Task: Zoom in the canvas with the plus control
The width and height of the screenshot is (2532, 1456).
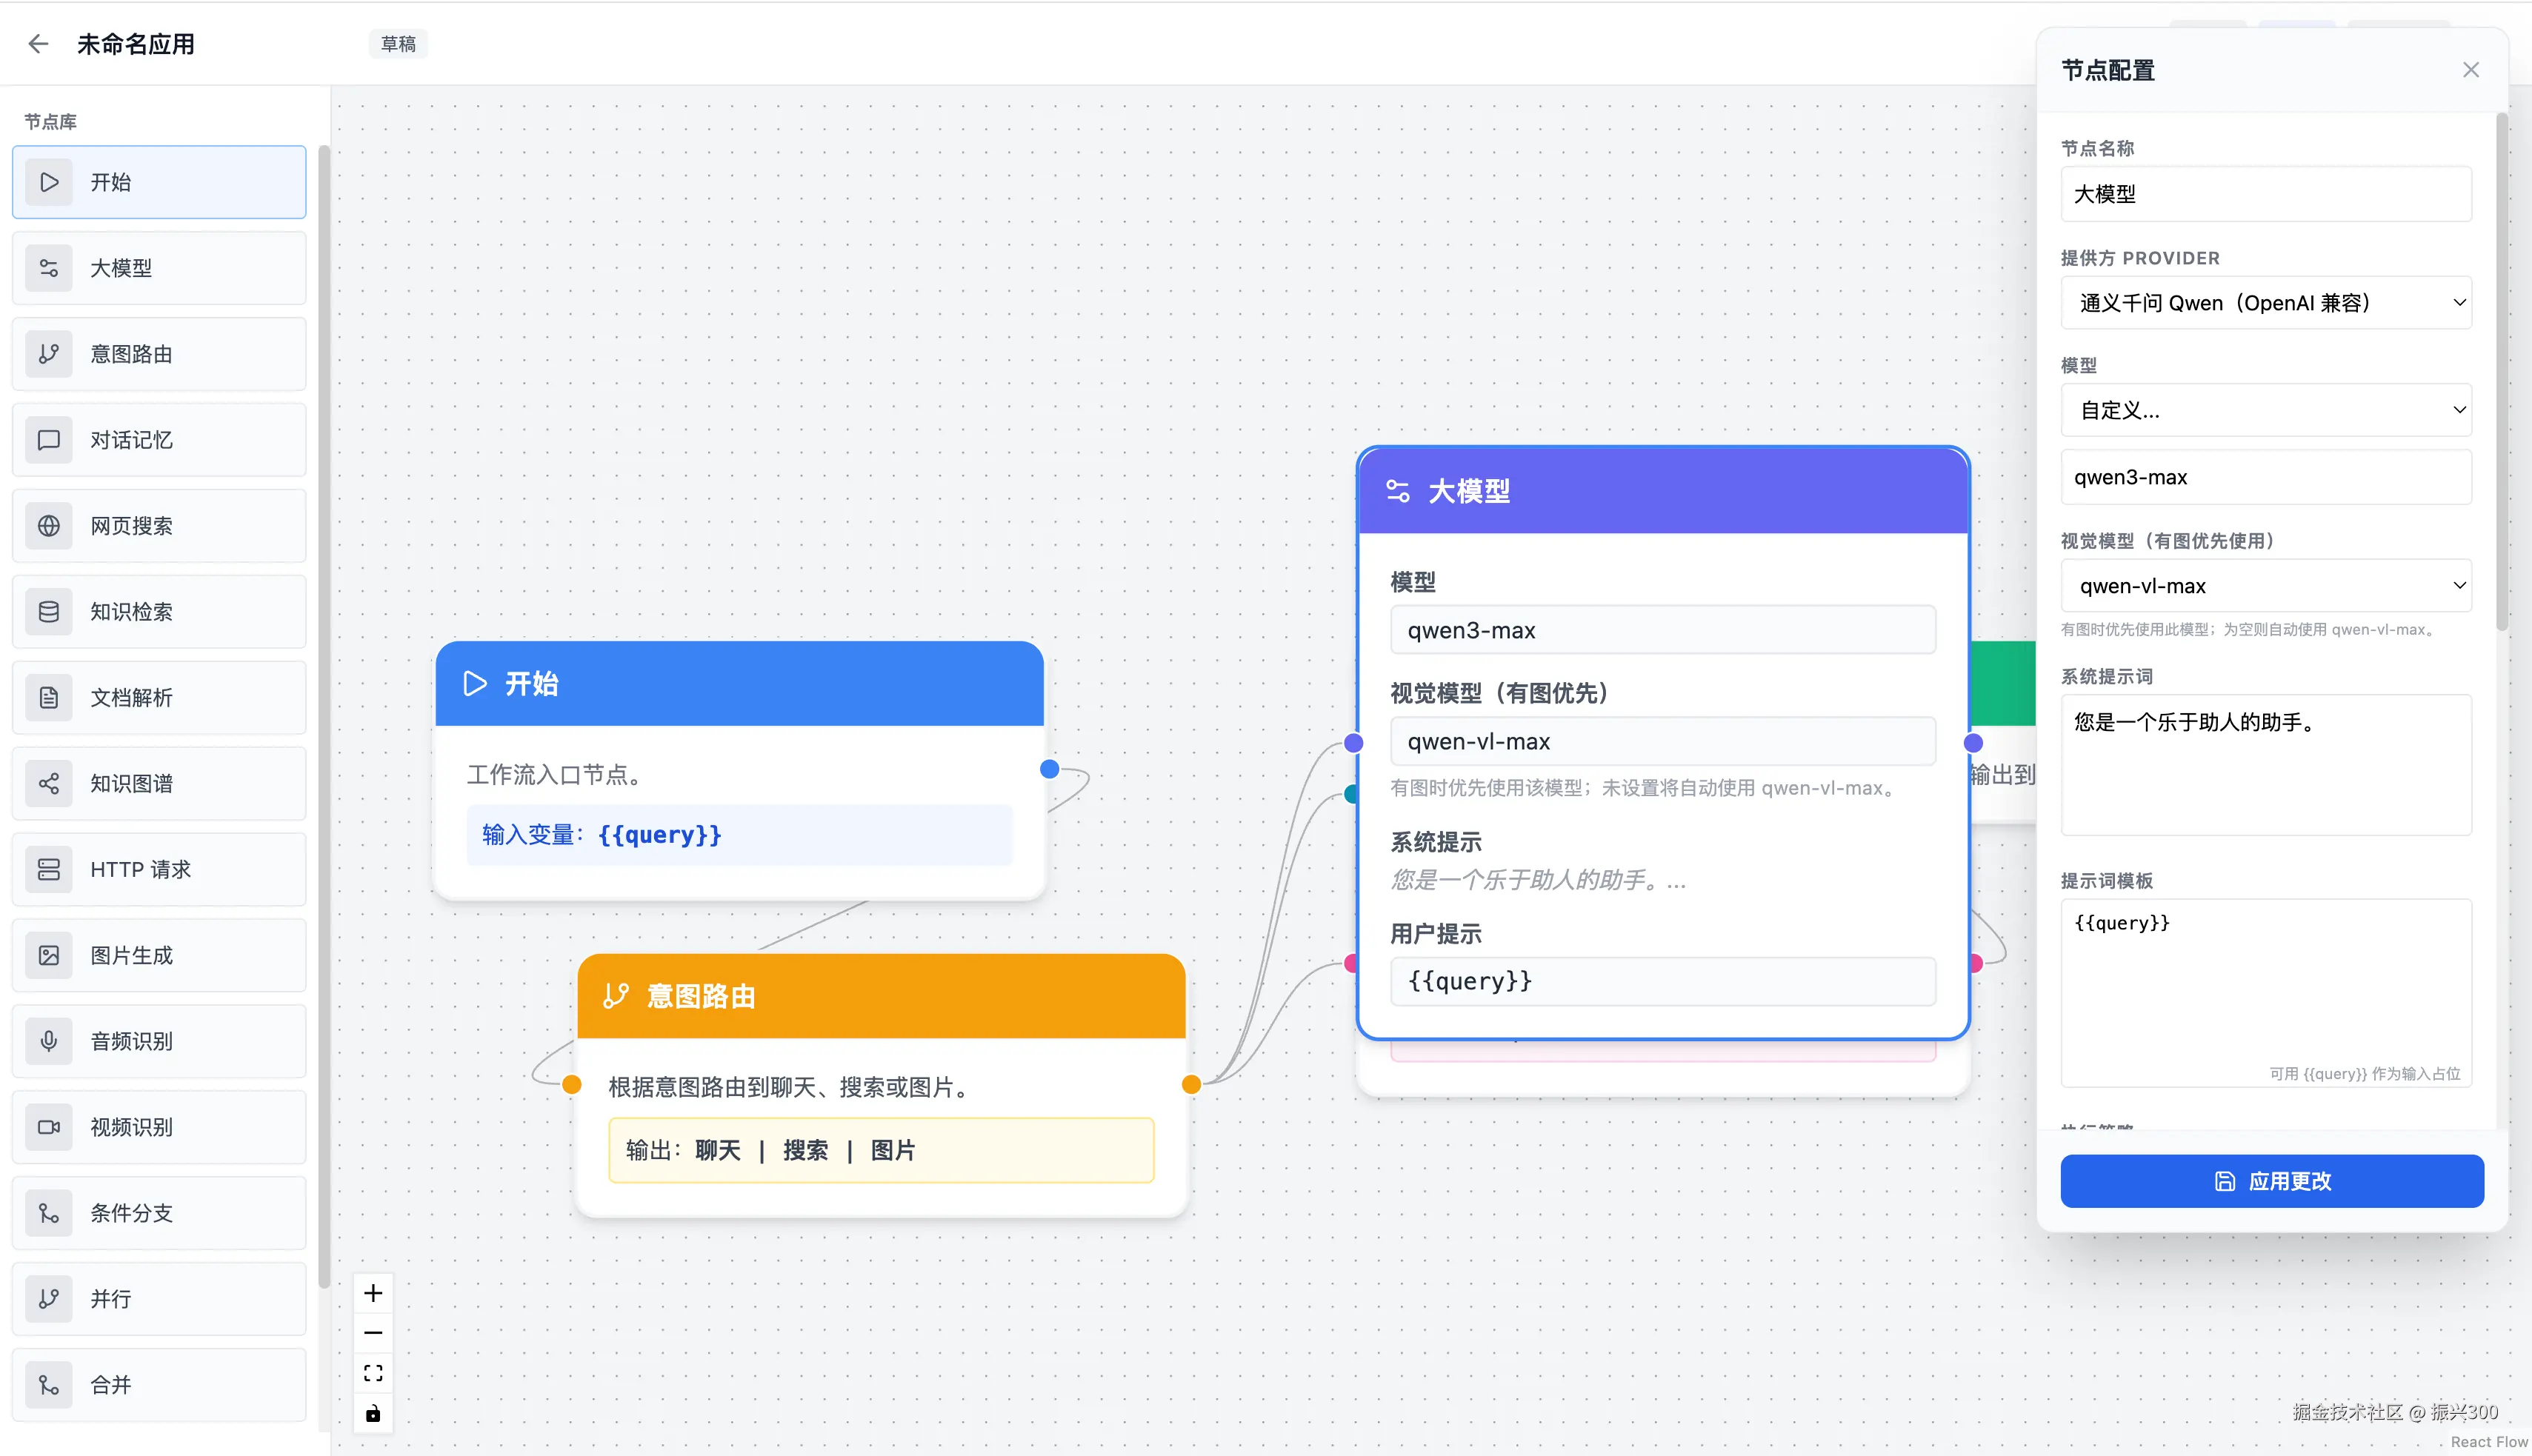Action: click(x=373, y=1293)
